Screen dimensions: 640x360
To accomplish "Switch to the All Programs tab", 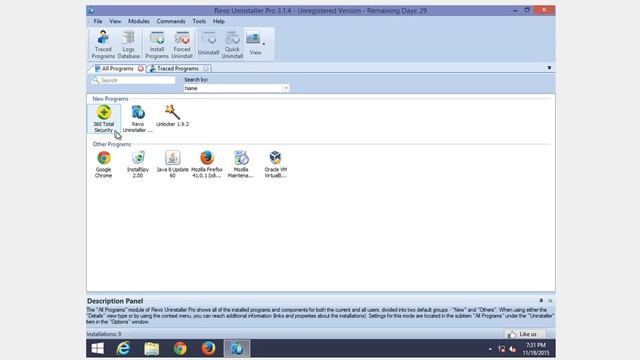I will 118,69.
